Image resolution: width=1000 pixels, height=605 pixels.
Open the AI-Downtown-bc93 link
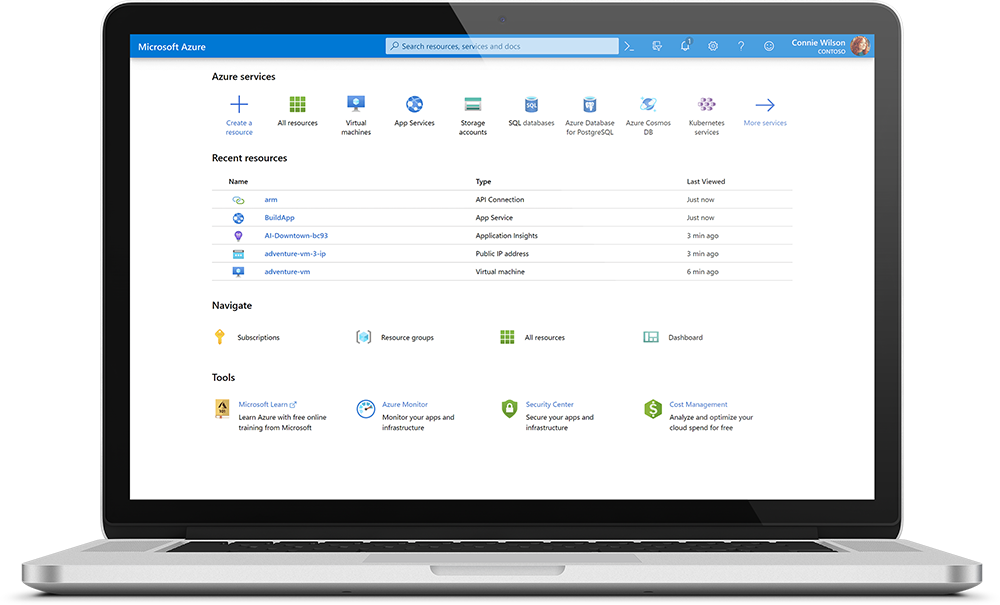(x=296, y=235)
